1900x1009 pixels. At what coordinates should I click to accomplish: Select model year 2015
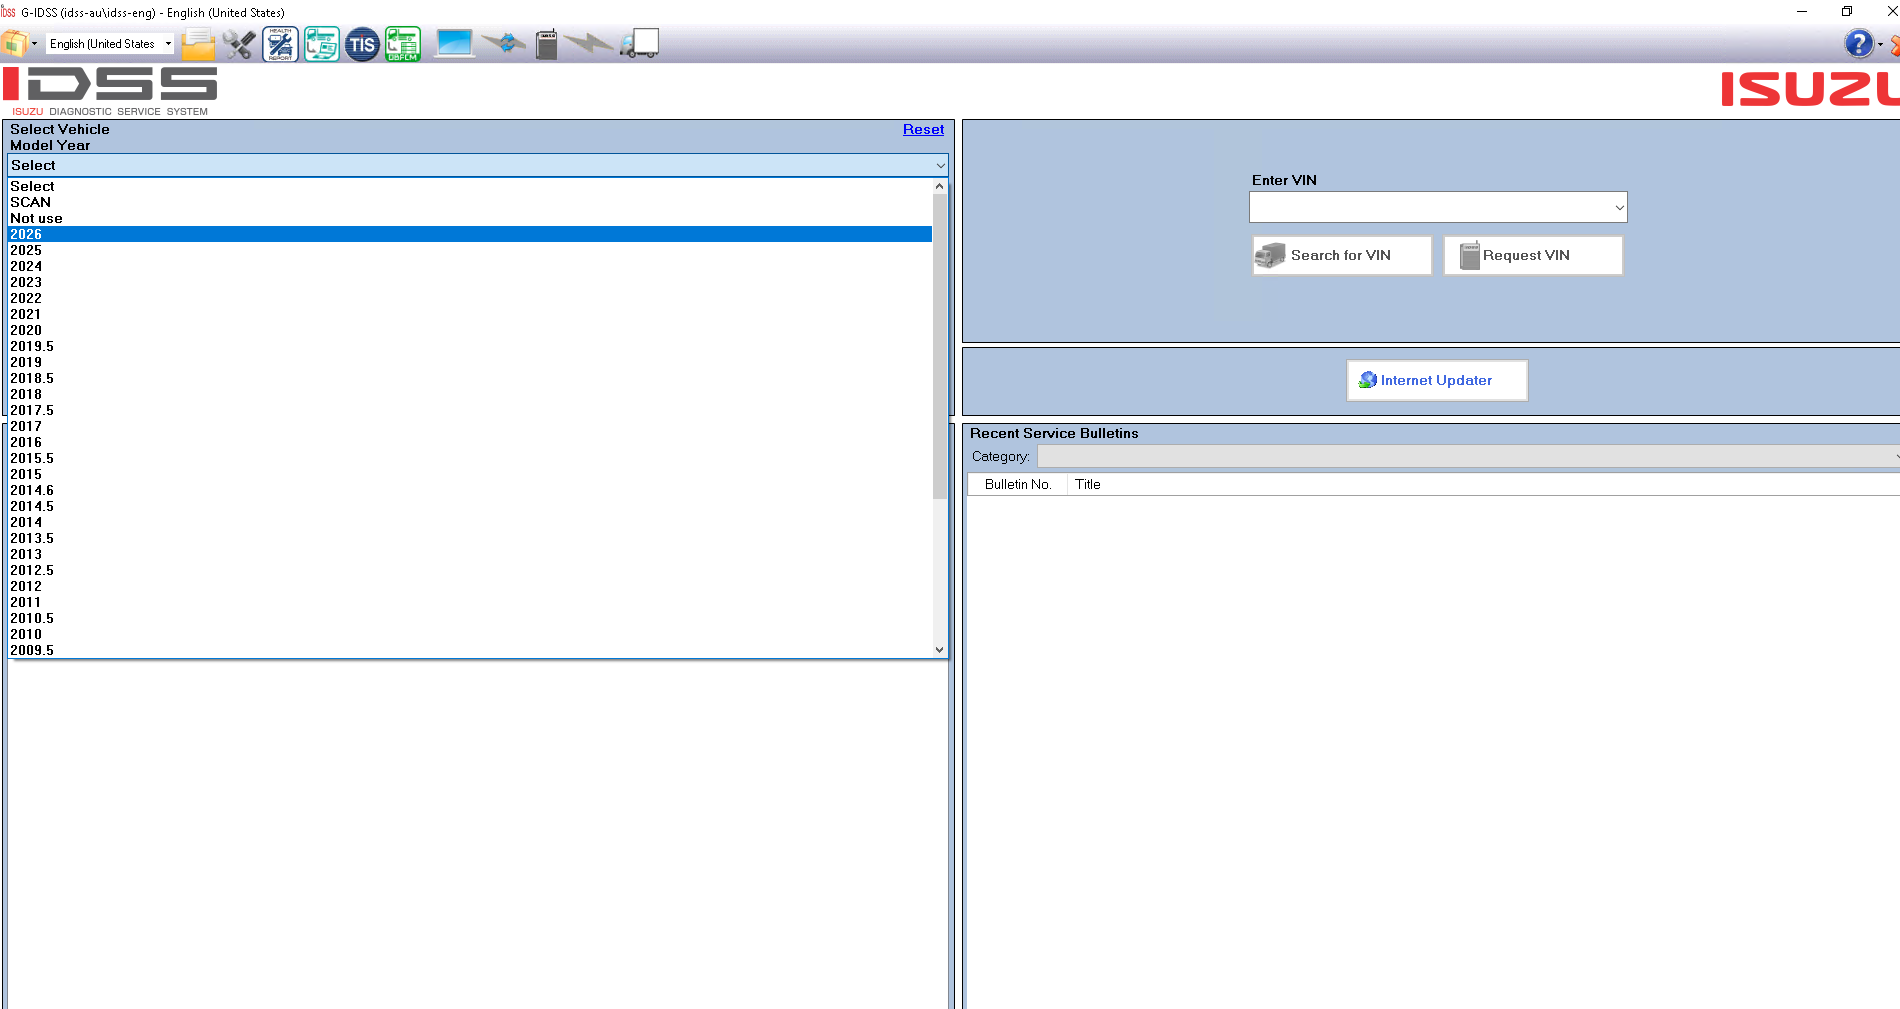click(x=470, y=474)
